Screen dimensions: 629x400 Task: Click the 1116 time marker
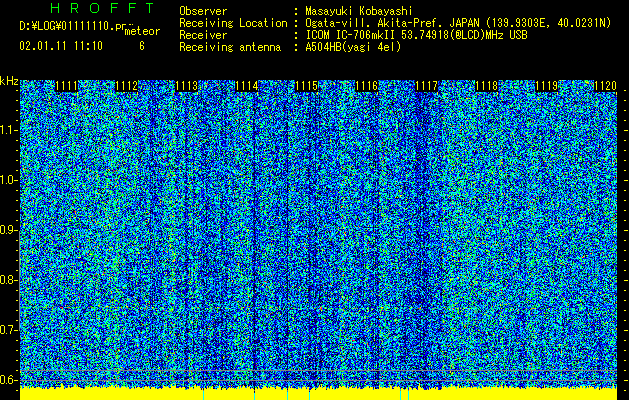(x=367, y=86)
